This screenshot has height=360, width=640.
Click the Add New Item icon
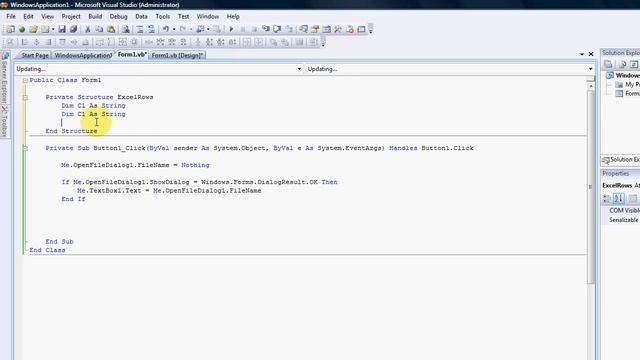[45, 29]
